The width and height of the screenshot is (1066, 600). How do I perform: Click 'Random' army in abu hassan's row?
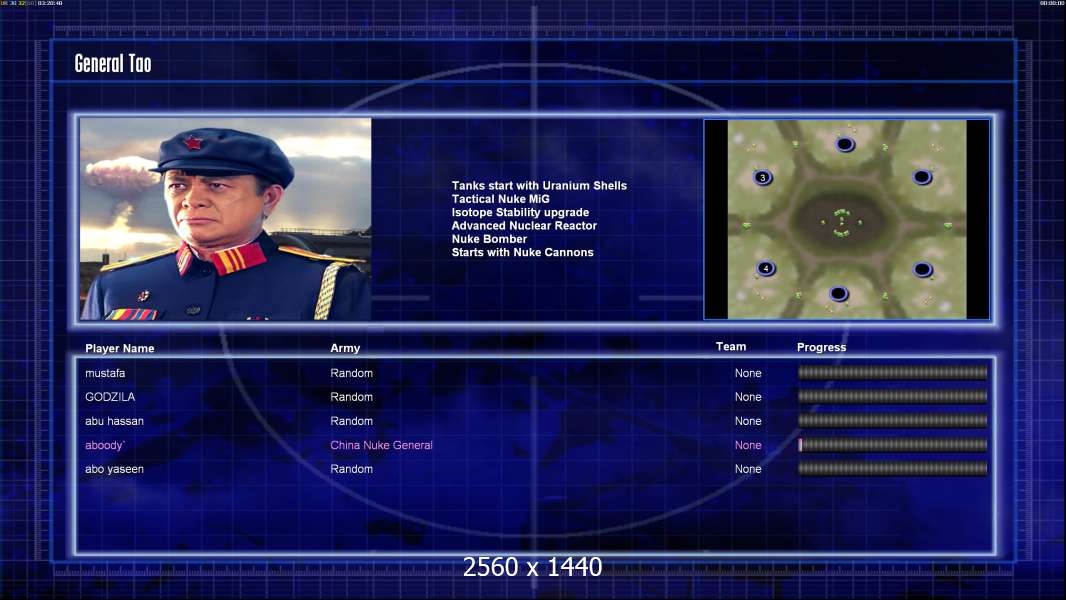[351, 421]
